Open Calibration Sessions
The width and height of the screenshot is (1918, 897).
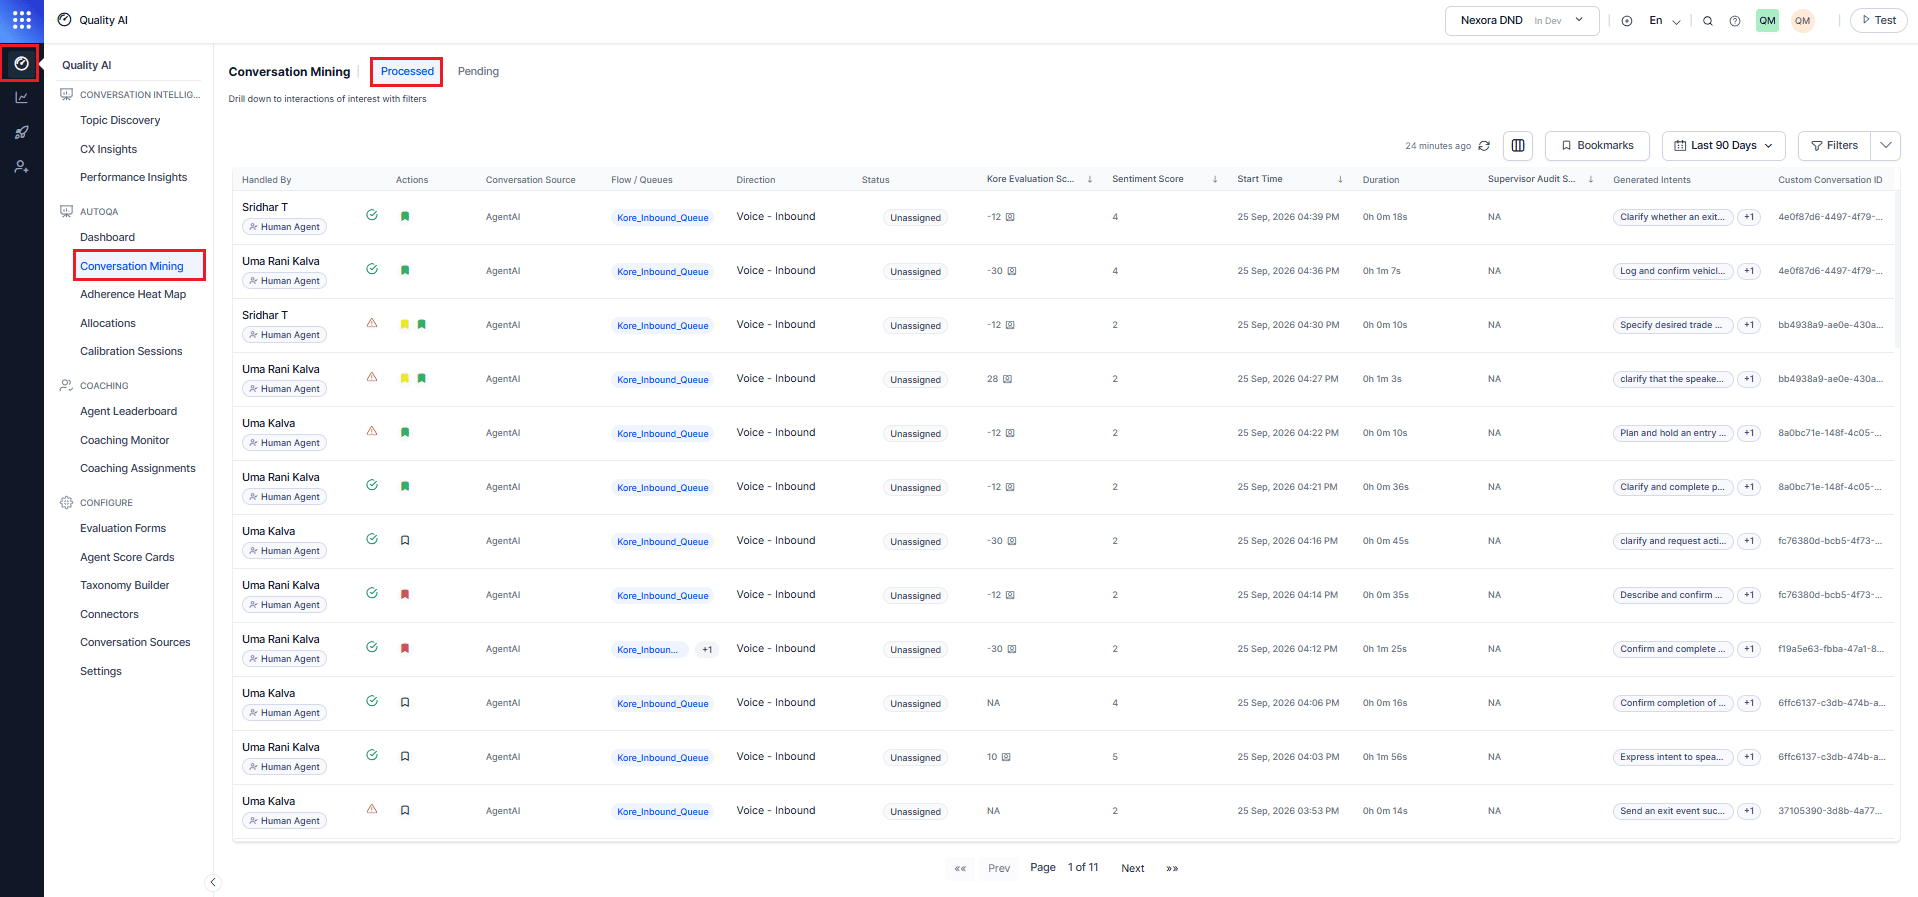coord(131,351)
